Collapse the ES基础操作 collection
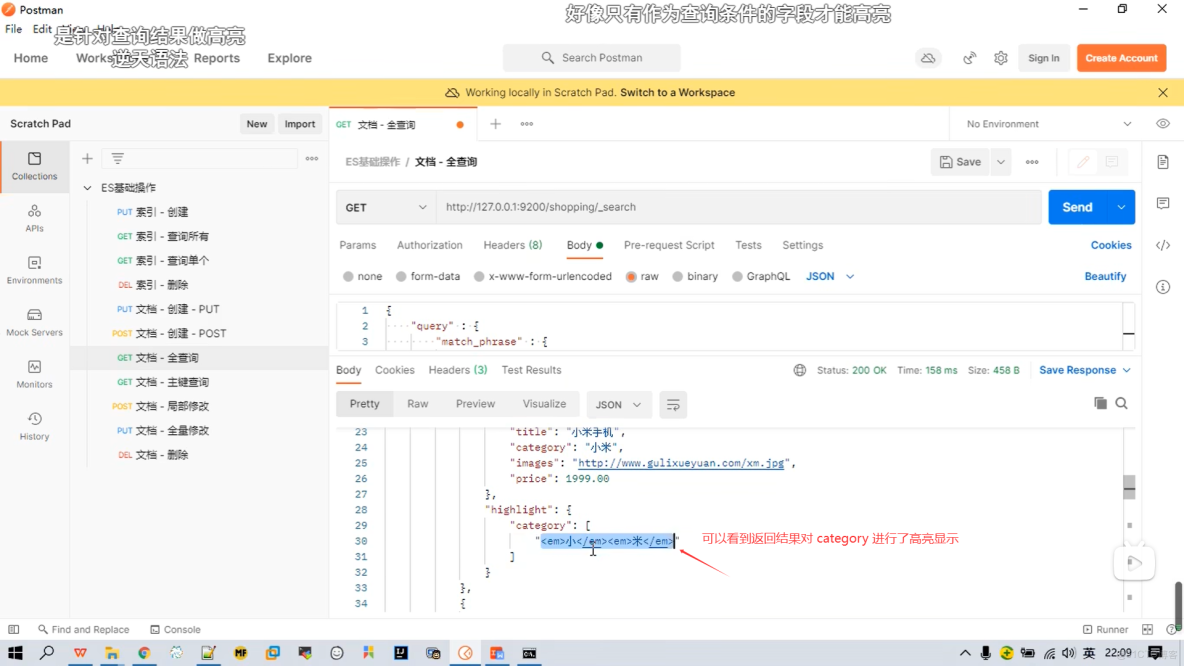 [88, 186]
